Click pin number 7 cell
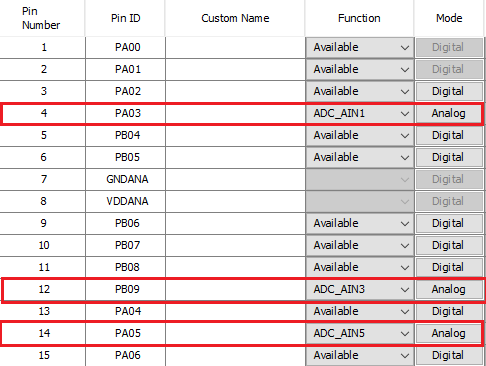Screen dimensions: 486x366 tap(43, 179)
